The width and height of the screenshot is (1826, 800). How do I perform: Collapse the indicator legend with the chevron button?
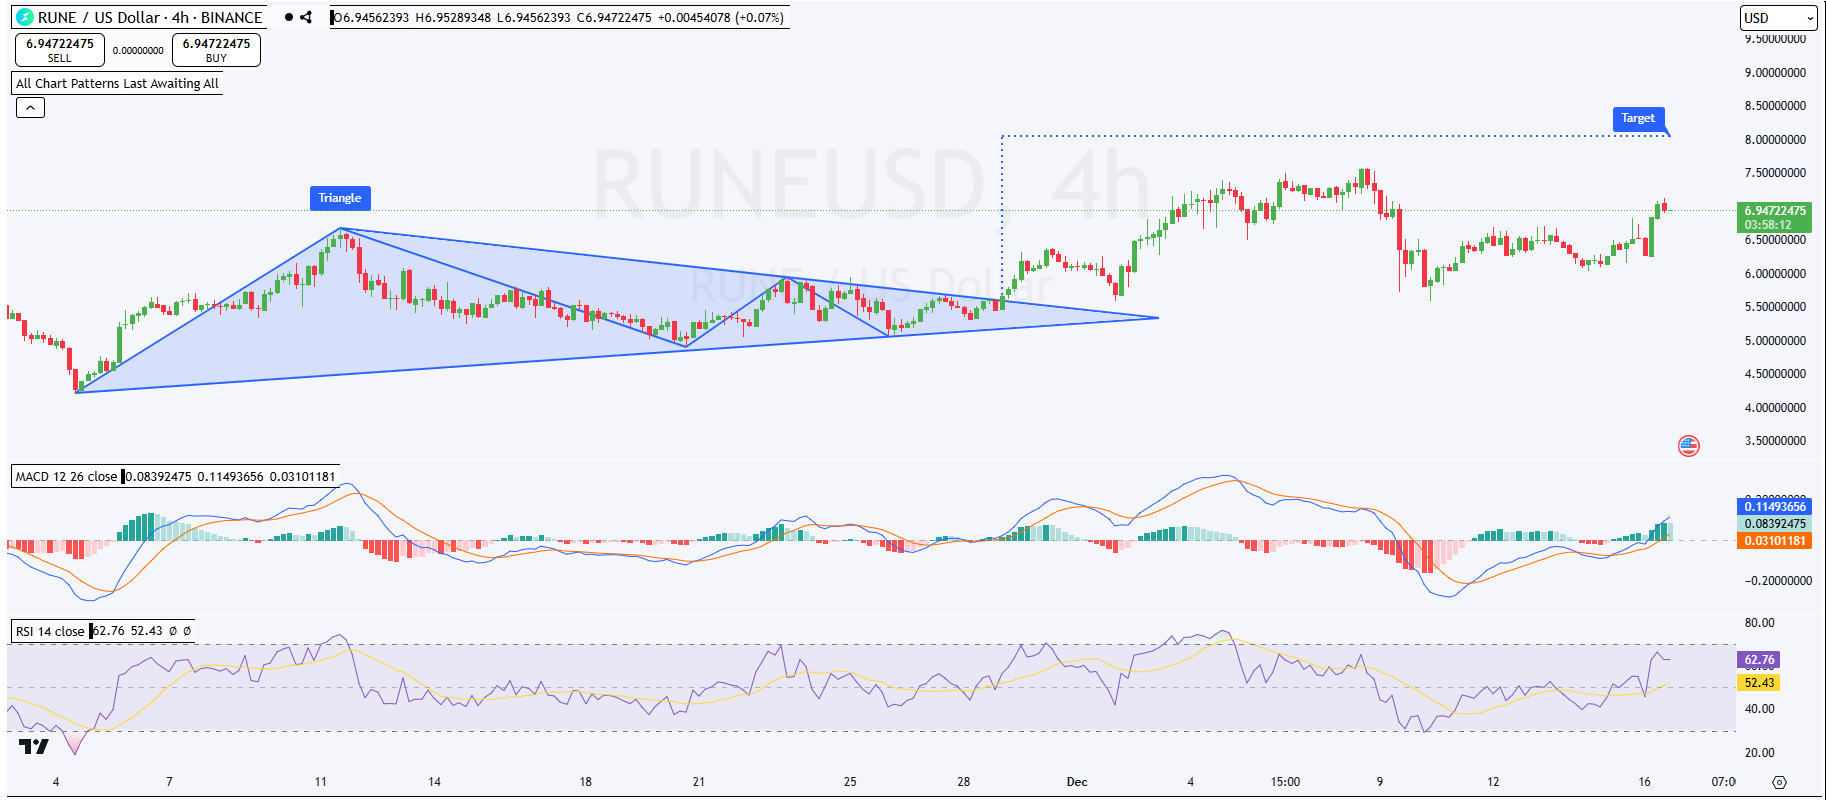pos(30,107)
